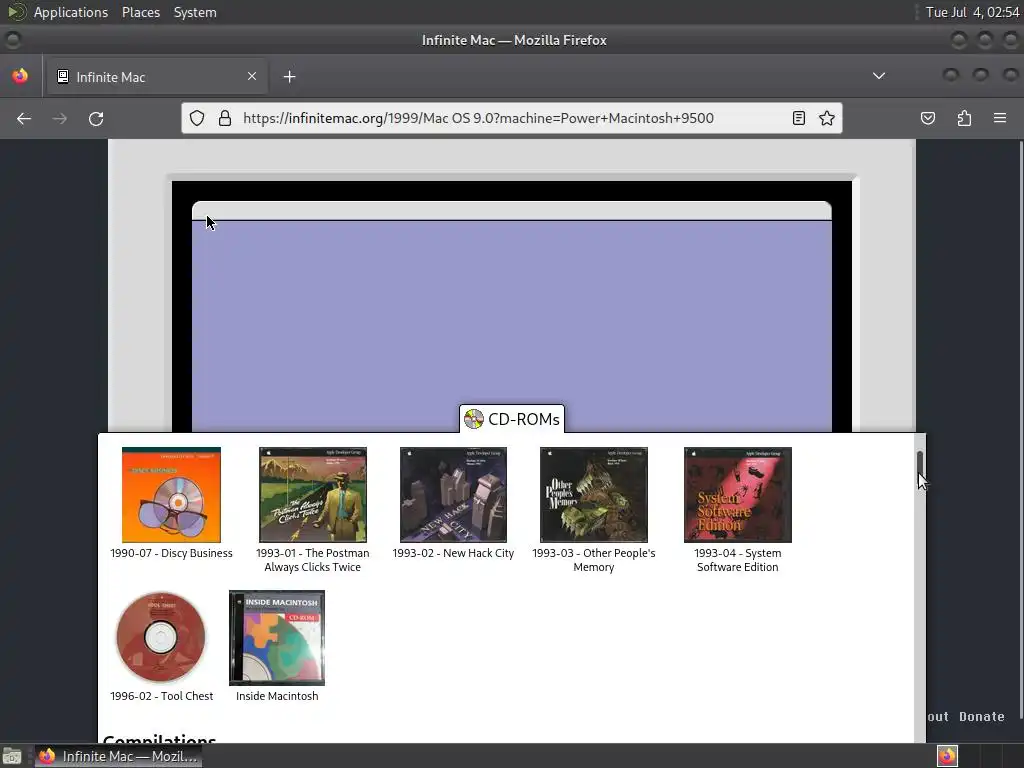Open the tracking protection shield icon
This screenshot has width=1024, height=768.
[197, 118]
